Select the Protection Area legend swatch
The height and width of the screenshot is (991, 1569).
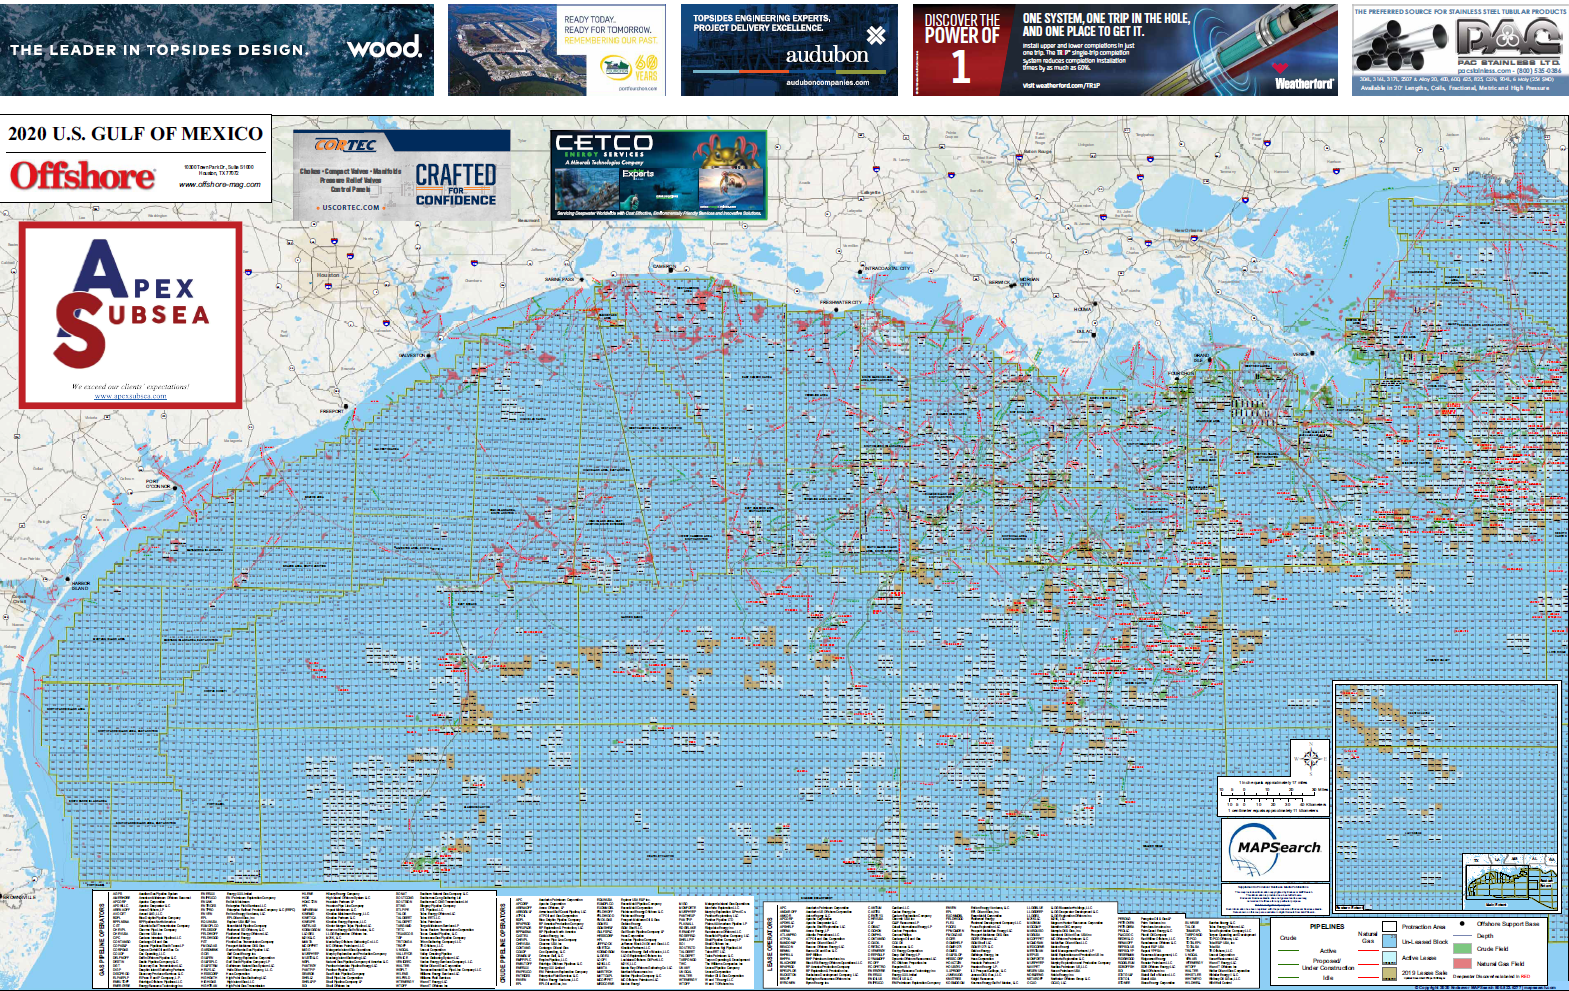click(x=1389, y=926)
